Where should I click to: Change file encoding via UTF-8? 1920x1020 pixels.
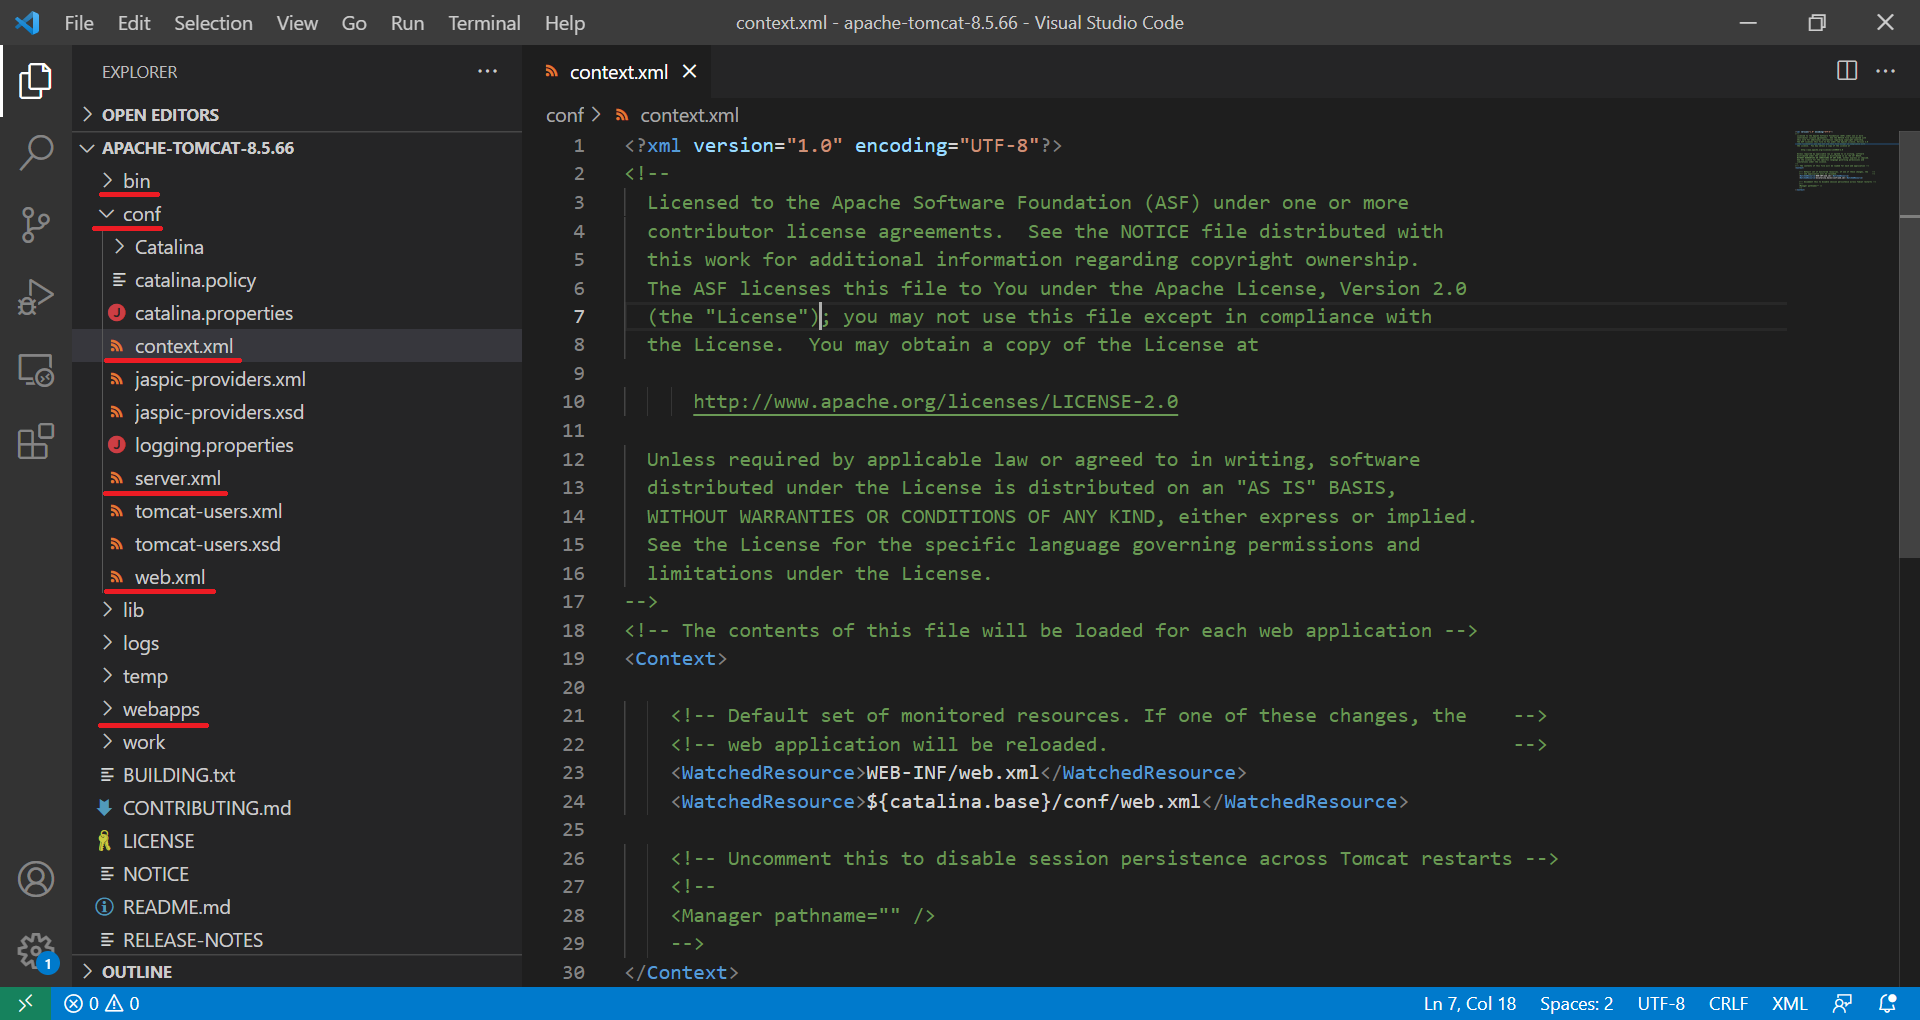1661,1003
